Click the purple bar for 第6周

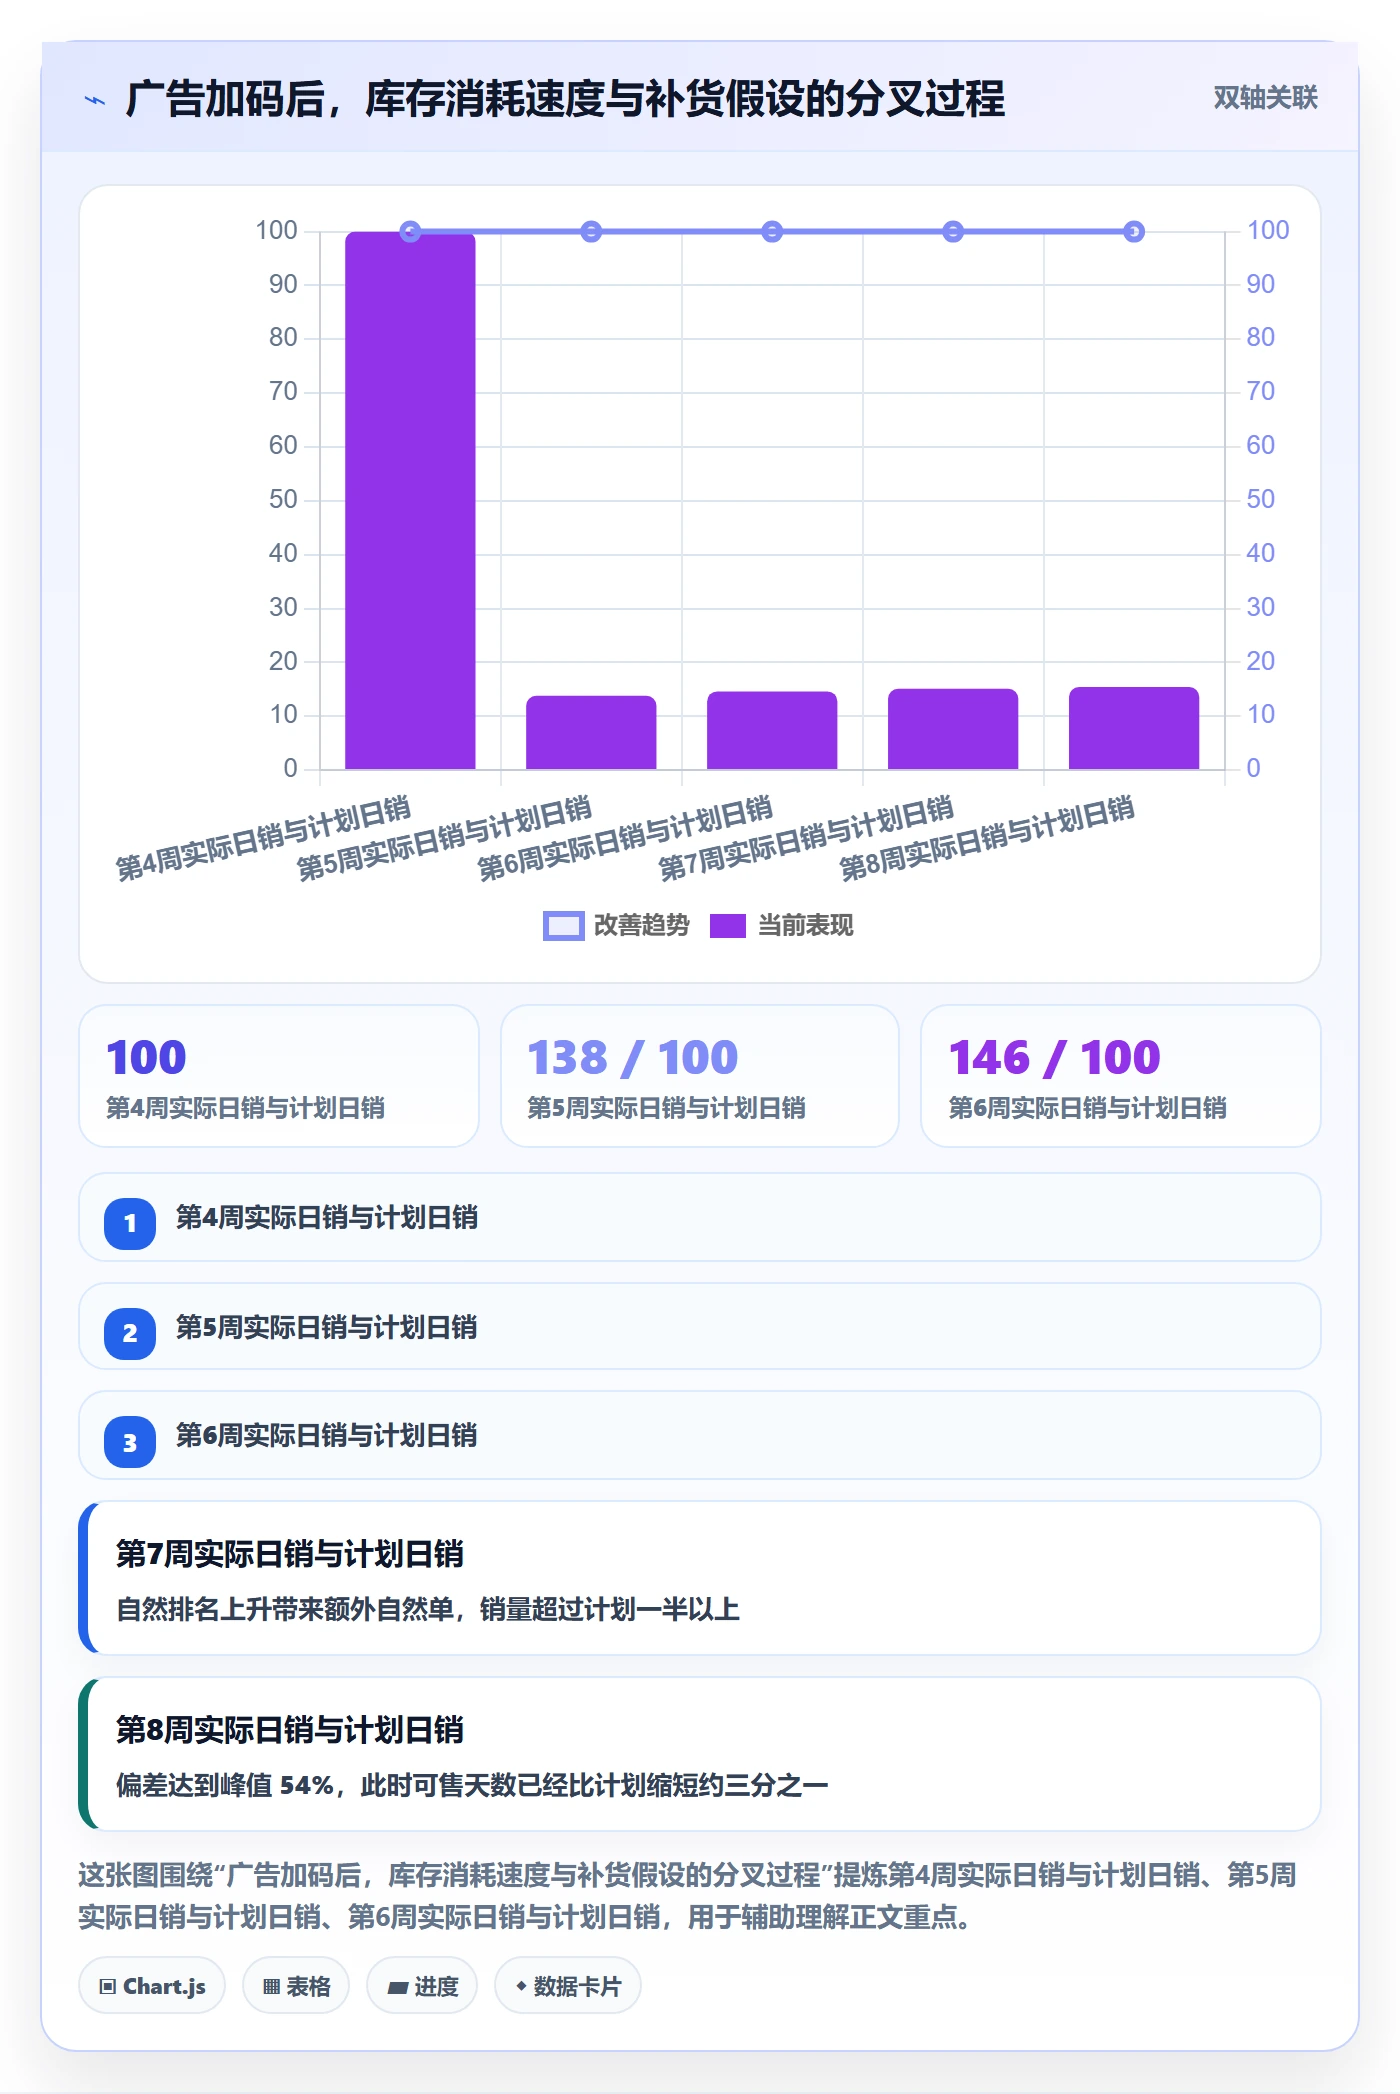tap(772, 730)
